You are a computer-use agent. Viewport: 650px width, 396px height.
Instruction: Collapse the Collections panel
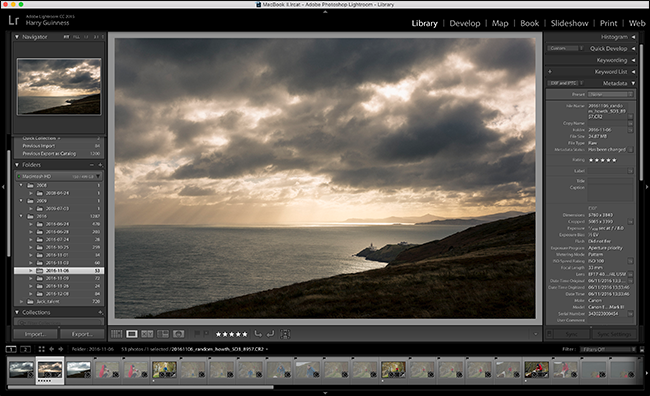17,312
